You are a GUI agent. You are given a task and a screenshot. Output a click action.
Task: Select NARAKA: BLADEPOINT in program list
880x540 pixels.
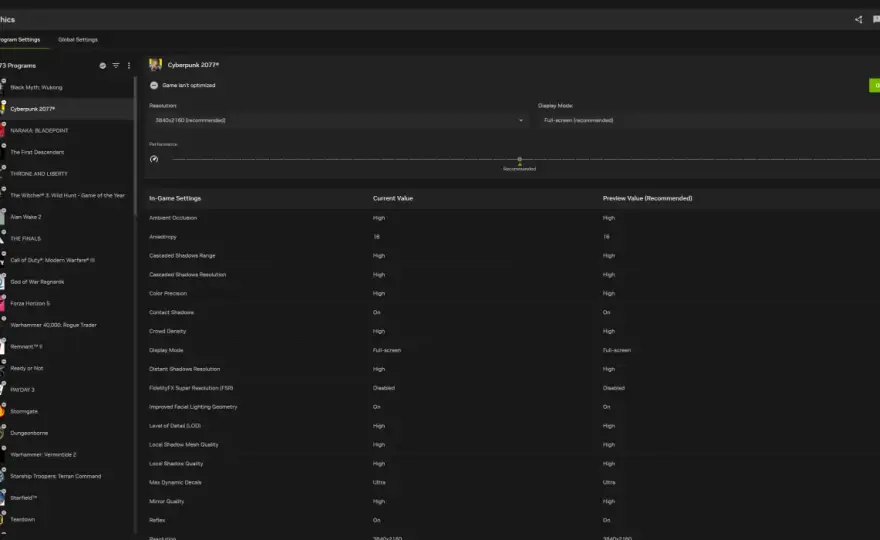pyautogui.click(x=67, y=131)
